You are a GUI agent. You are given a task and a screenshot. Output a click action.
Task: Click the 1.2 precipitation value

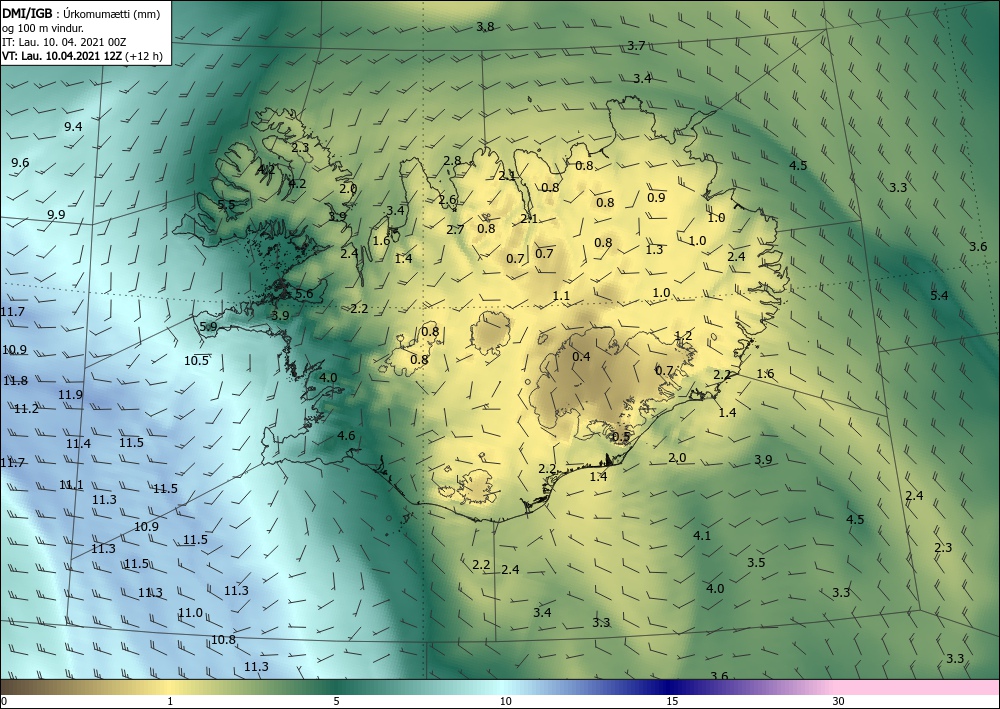[683, 336]
